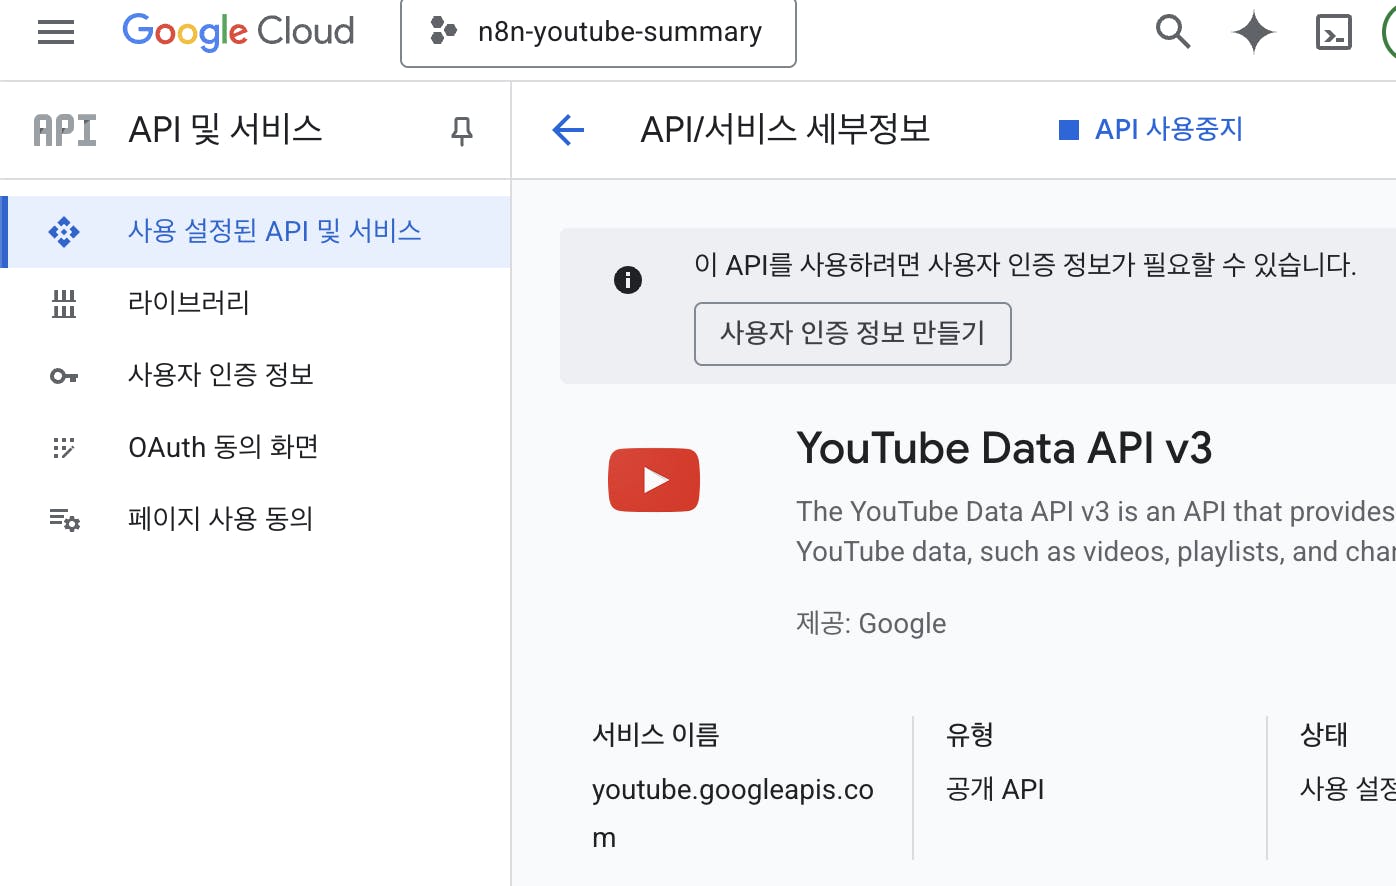Click the page usage settings icon
The width and height of the screenshot is (1396, 886).
click(x=64, y=520)
